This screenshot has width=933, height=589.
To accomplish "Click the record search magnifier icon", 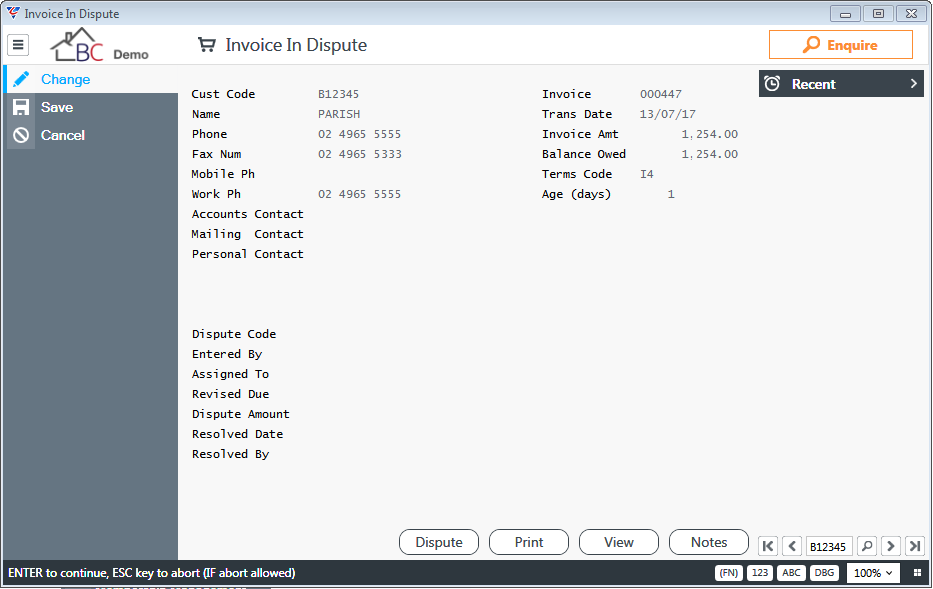I will point(867,546).
